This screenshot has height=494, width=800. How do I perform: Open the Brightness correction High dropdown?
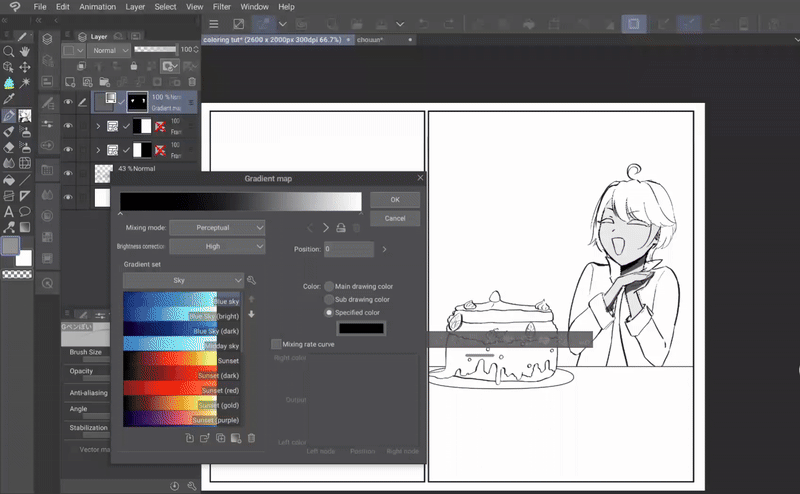(x=217, y=246)
